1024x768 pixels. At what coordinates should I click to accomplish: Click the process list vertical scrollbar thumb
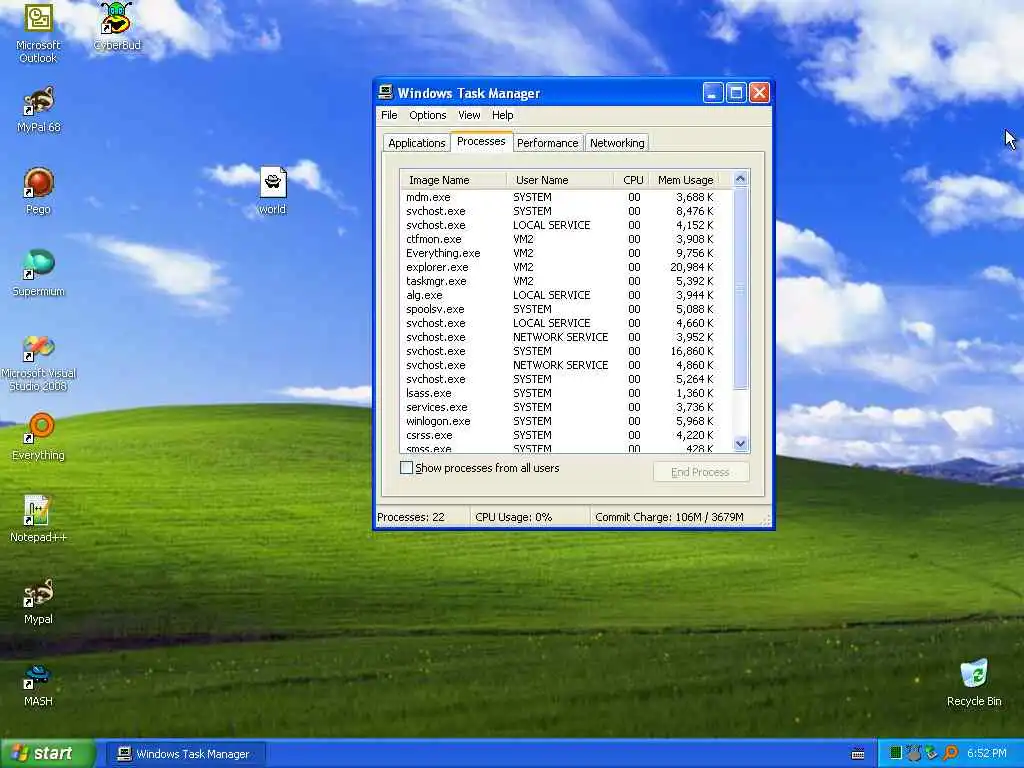pyautogui.click(x=740, y=288)
